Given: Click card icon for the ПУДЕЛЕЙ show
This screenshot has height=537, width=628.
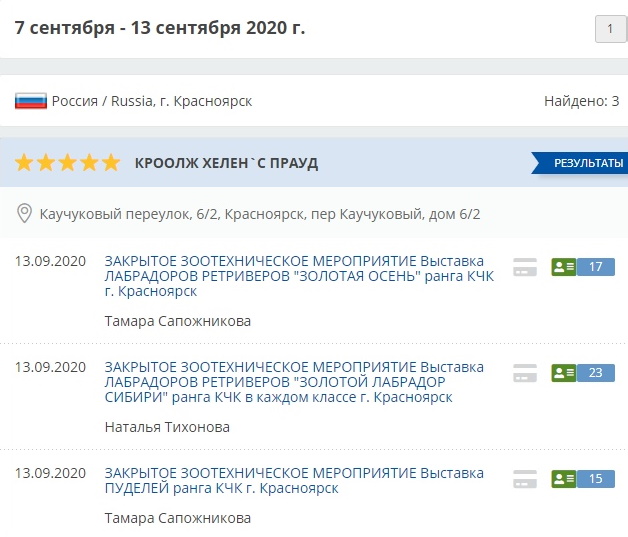Looking at the screenshot, I should tap(524, 479).
